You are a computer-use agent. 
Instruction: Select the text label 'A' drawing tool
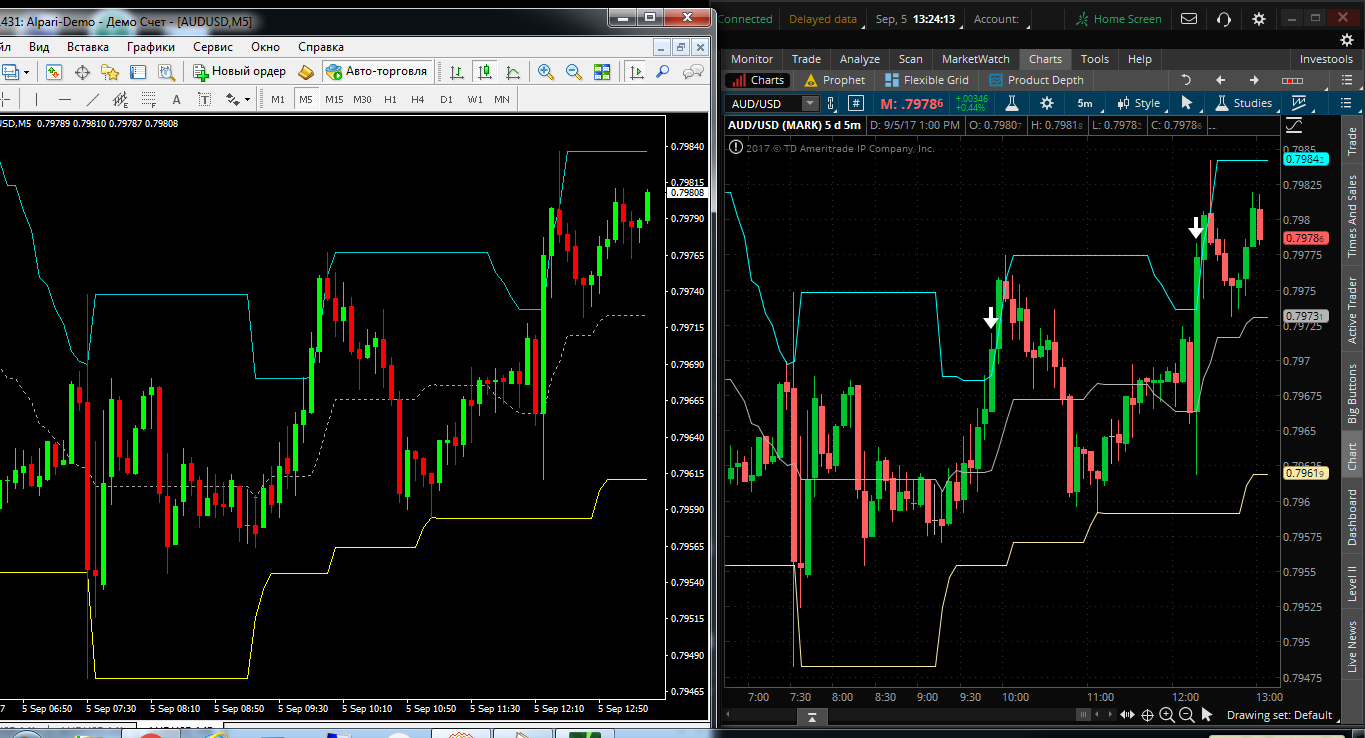click(x=177, y=99)
